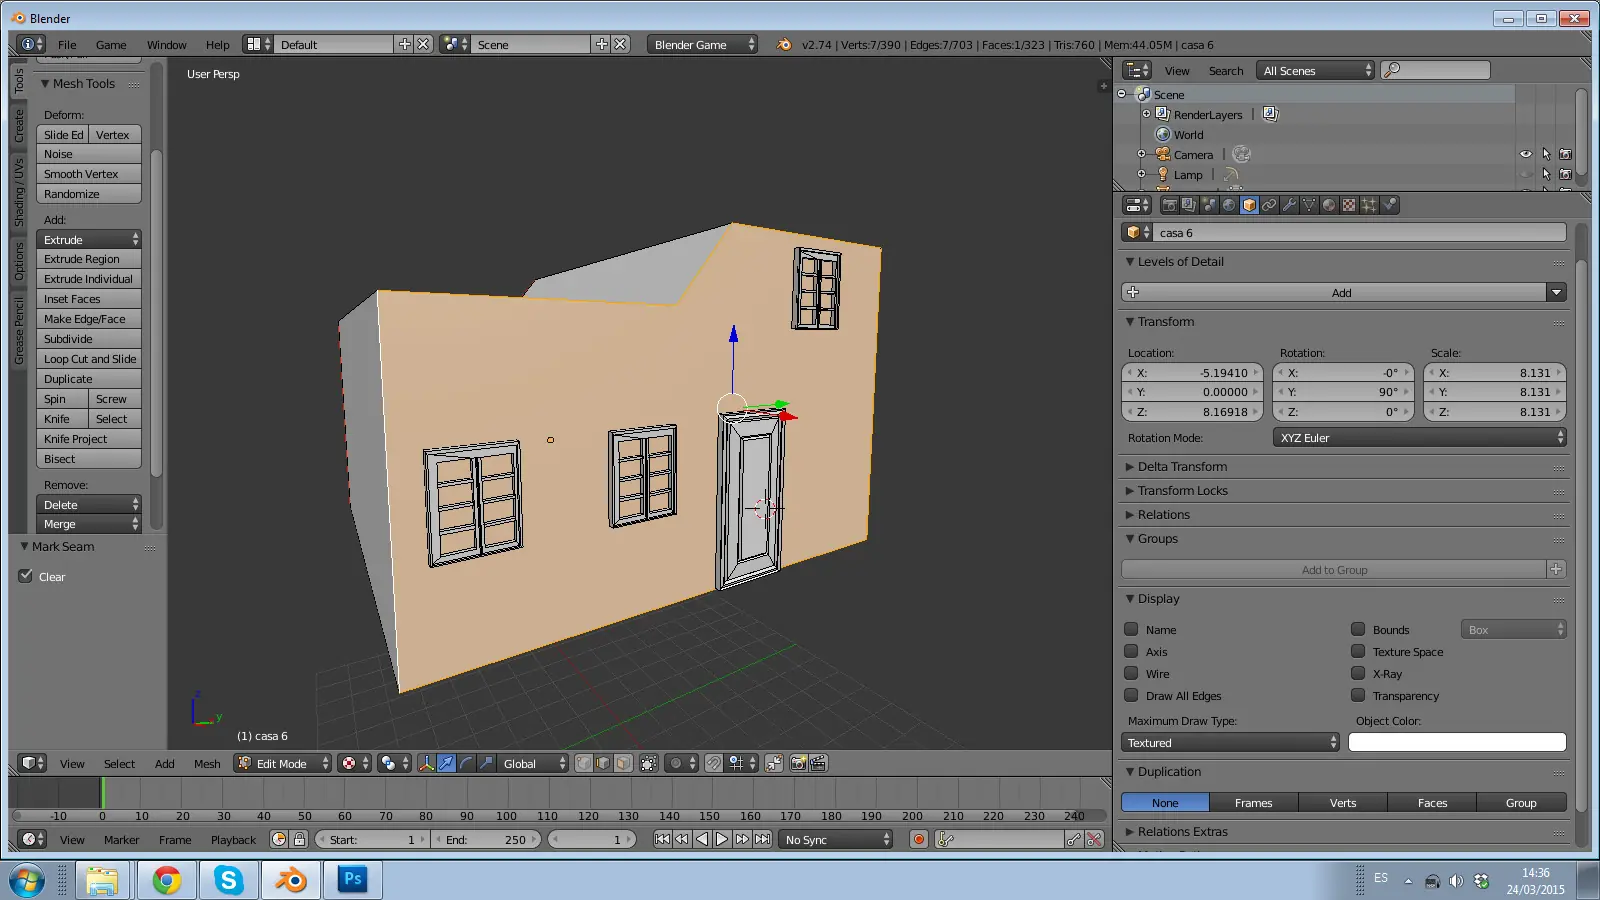Enable the translate manipulator
Image resolution: width=1600 pixels, height=900 pixels.
coord(446,763)
